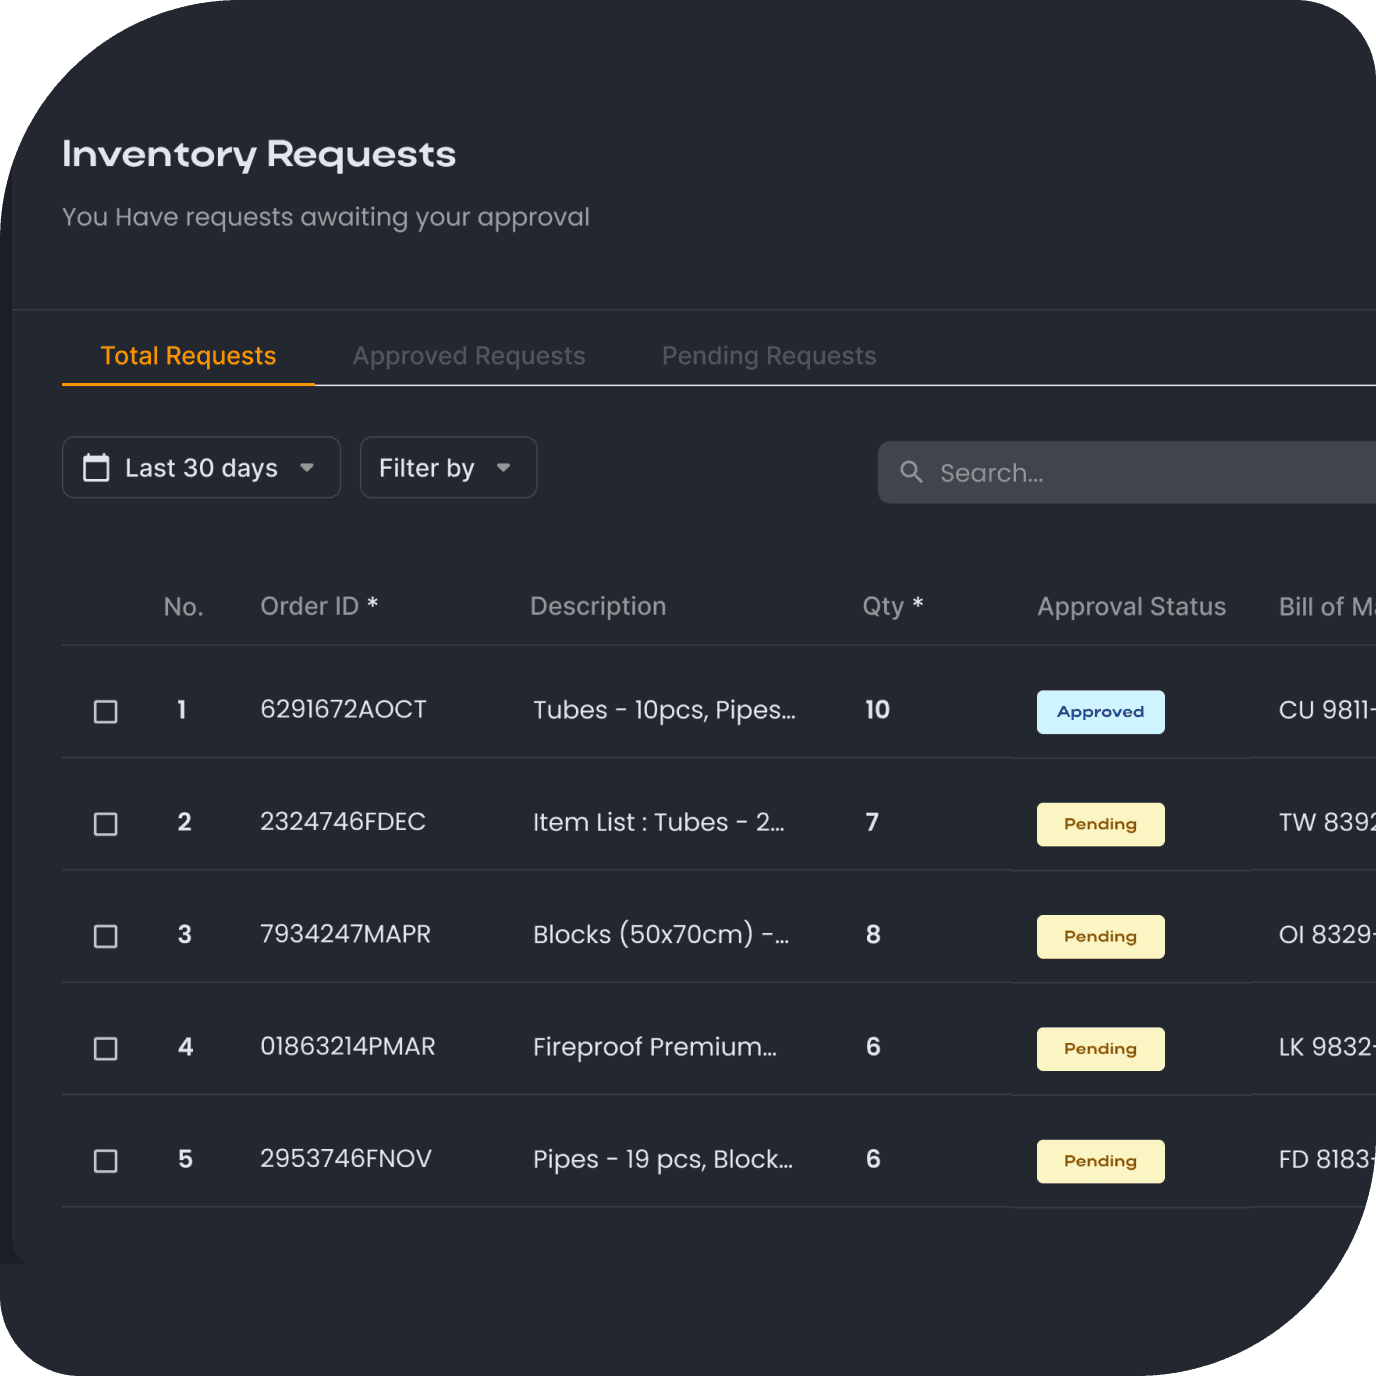
Task: Click the Approved status badge
Action: 1100,712
